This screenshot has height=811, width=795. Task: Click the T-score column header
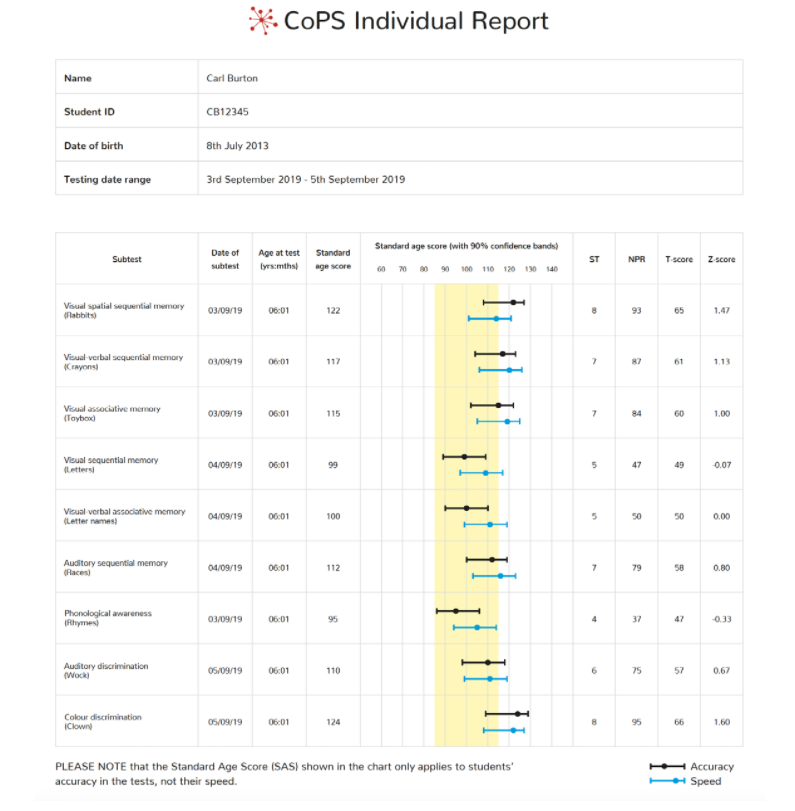click(679, 259)
